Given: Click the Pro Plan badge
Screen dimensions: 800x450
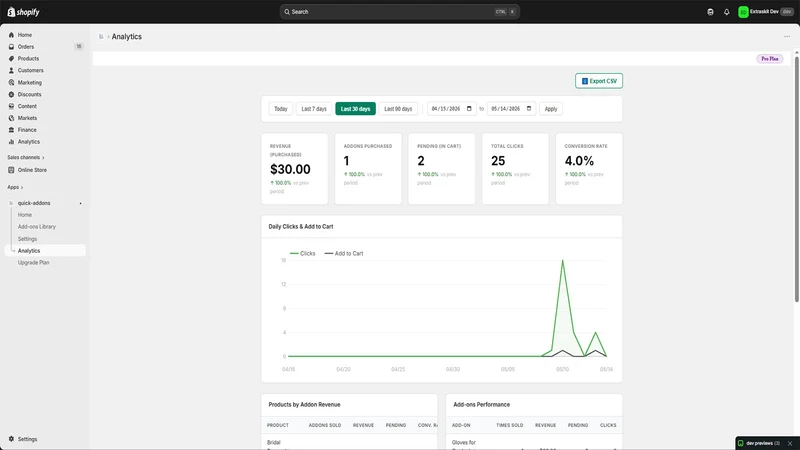Looking at the screenshot, I should click(x=769, y=59).
